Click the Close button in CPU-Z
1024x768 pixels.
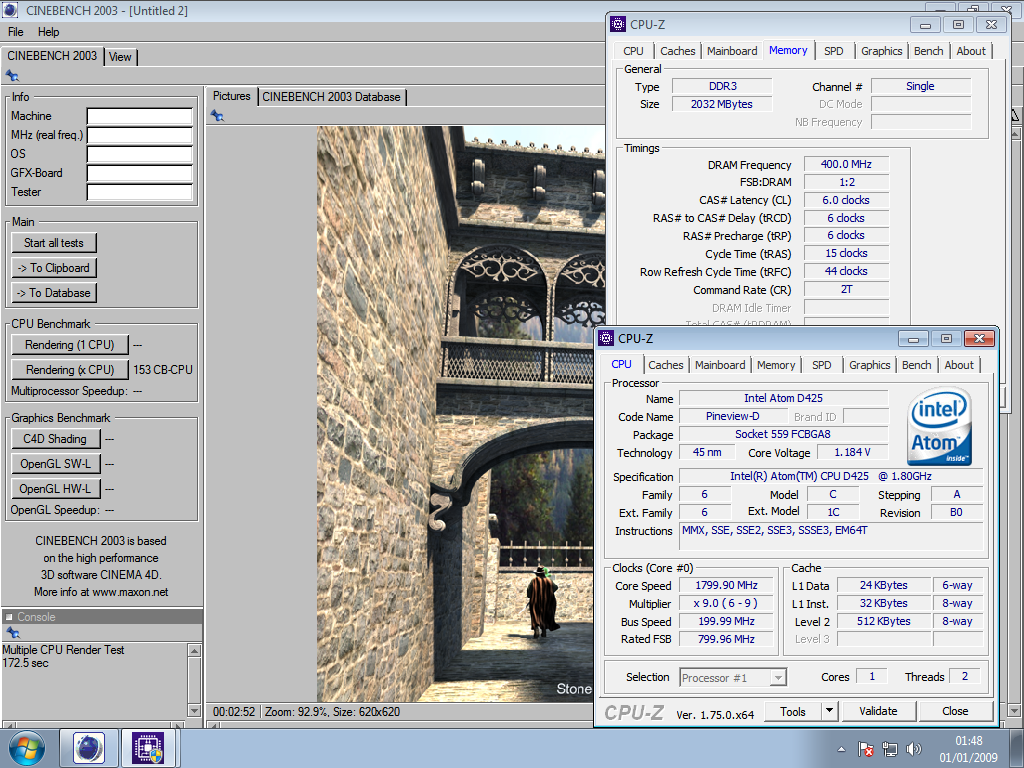(x=955, y=711)
